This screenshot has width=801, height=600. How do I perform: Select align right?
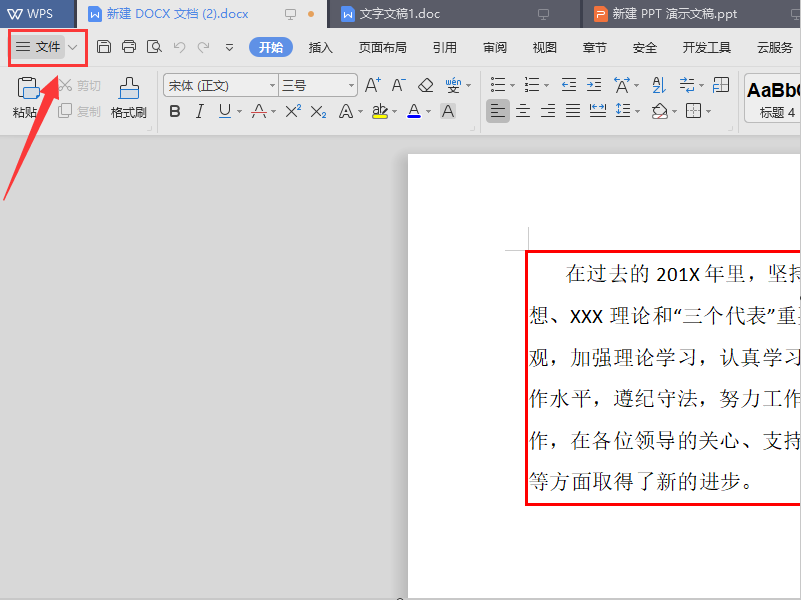point(548,111)
